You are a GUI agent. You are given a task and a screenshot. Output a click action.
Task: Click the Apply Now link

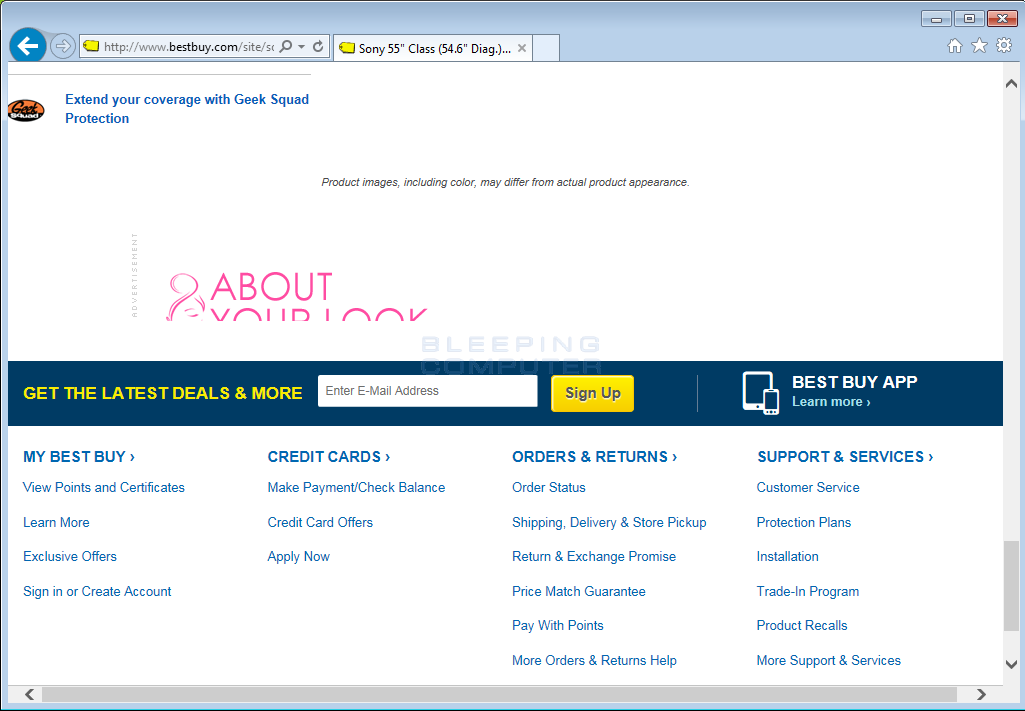[x=299, y=557]
